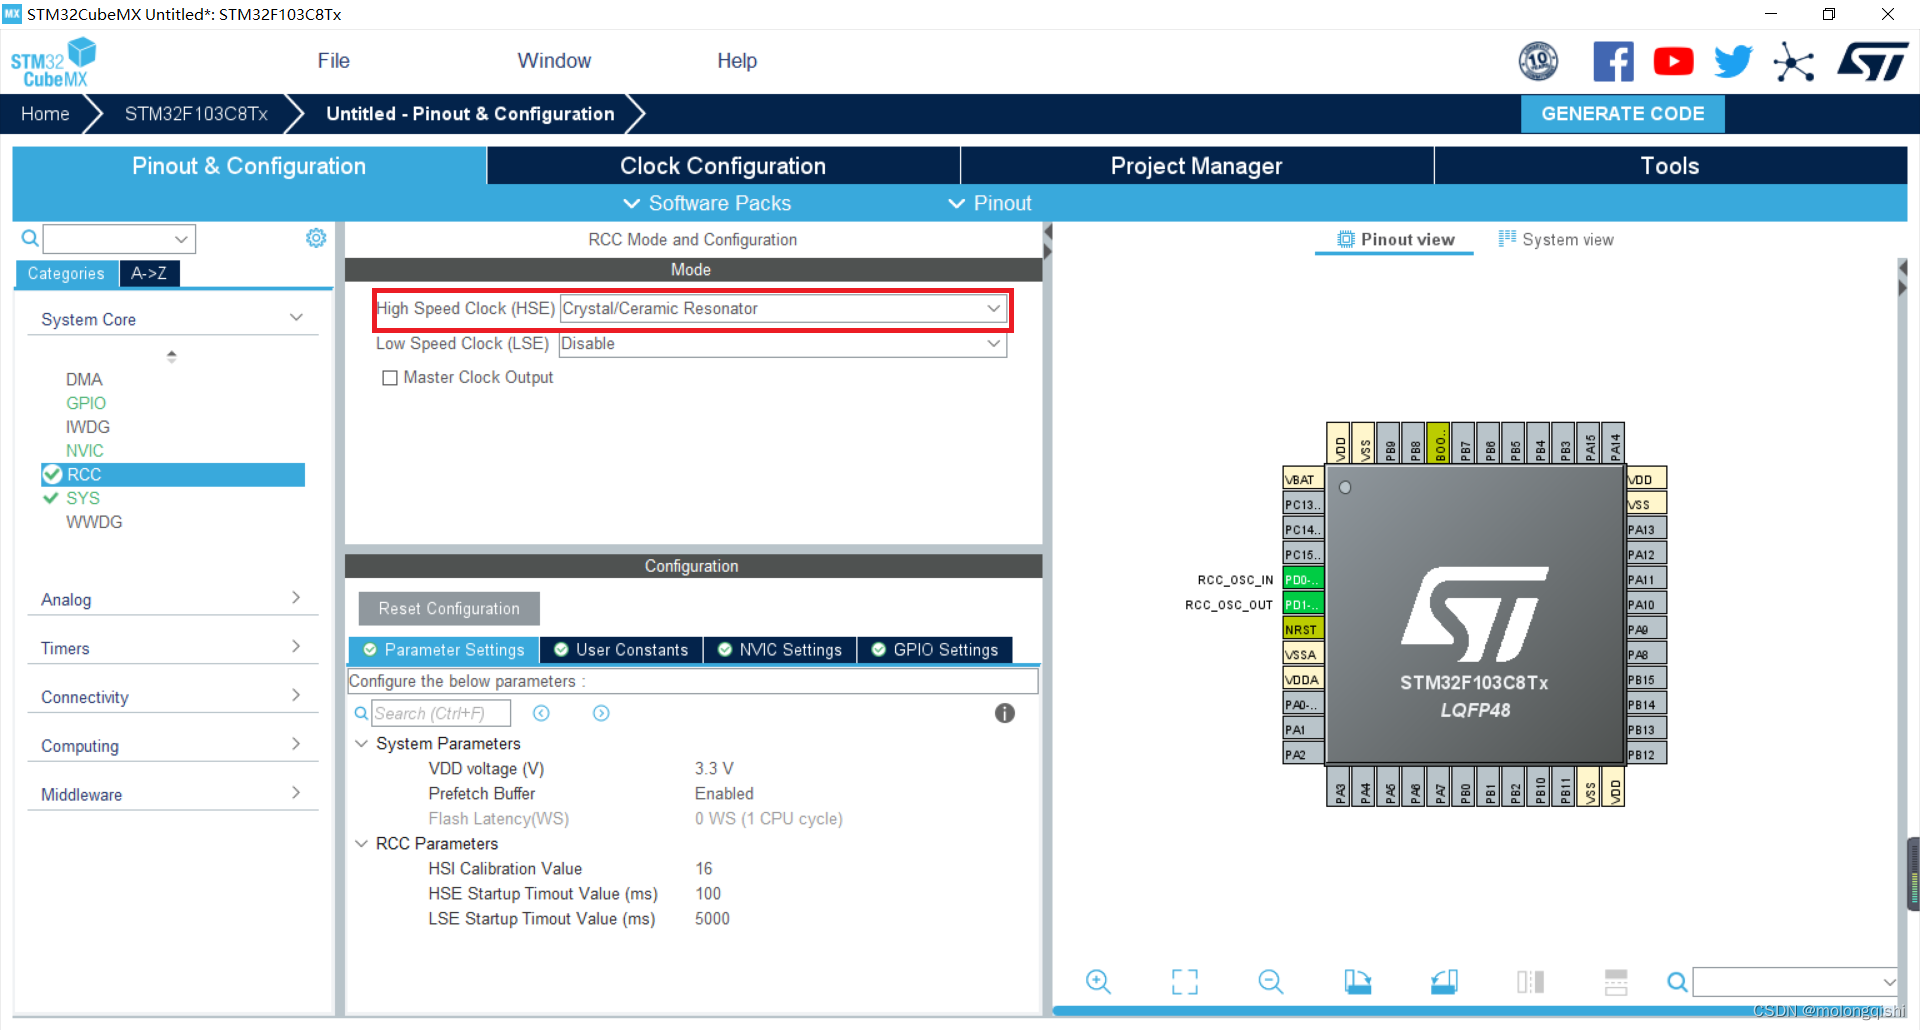The height and width of the screenshot is (1030, 1920).
Task: Open the File menu
Action: (333, 61)
